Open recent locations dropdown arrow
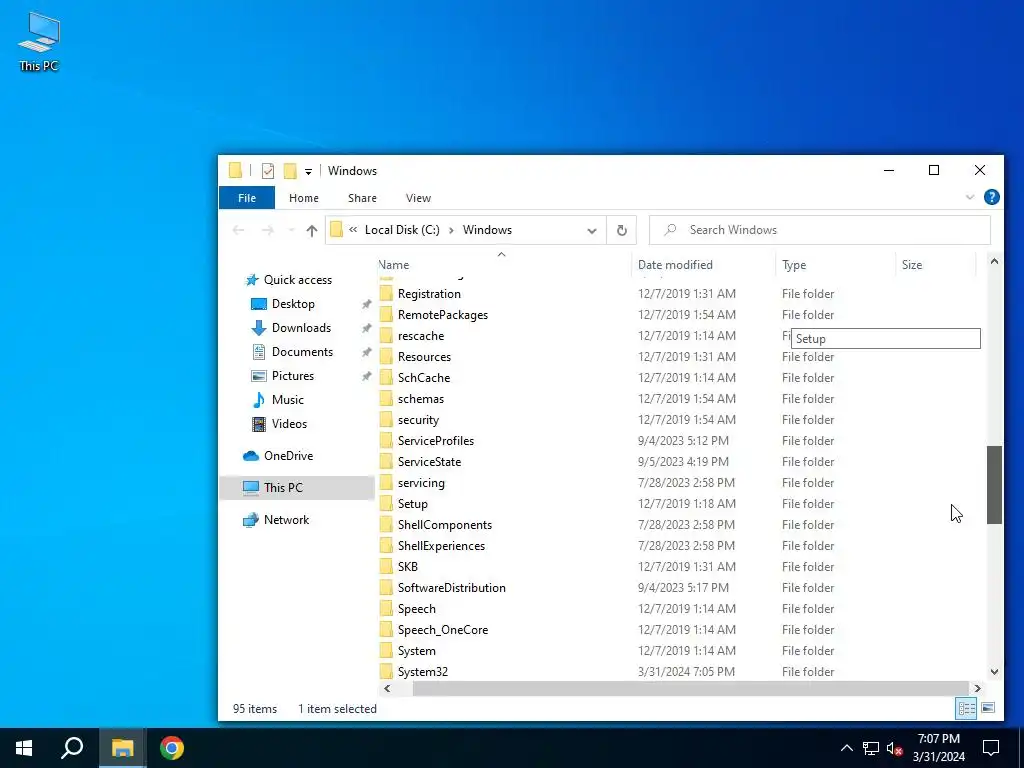The height and width of the screenshot is (768, 1024). [291, 230]
